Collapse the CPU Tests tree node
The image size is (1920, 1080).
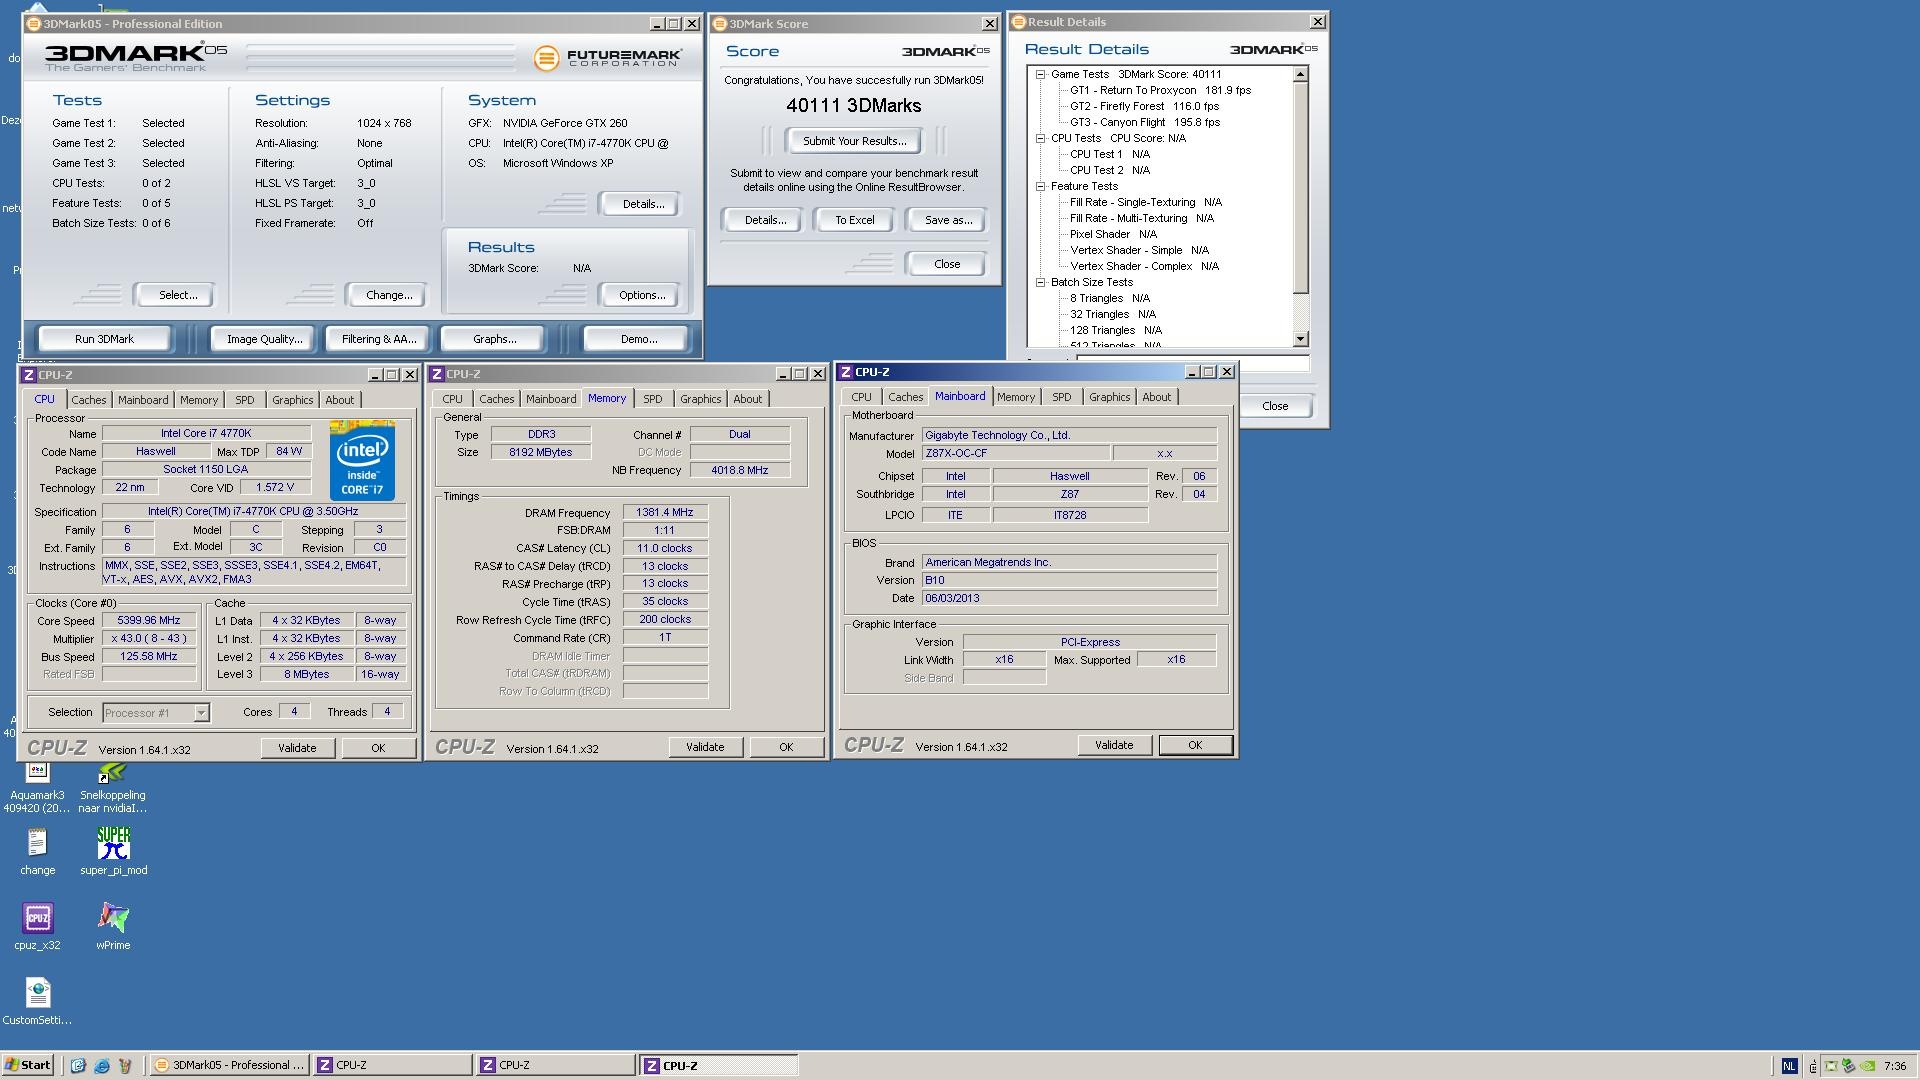tap(1040, 138)
